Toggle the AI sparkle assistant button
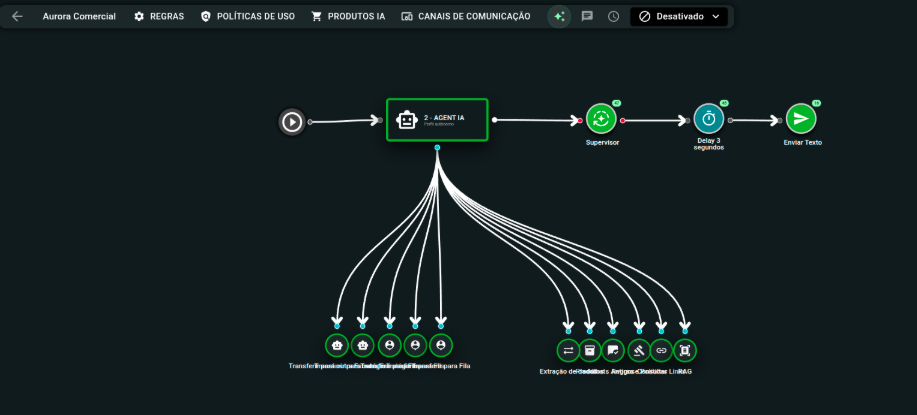This screenshot has height=415, width=917. pos(559,17)
